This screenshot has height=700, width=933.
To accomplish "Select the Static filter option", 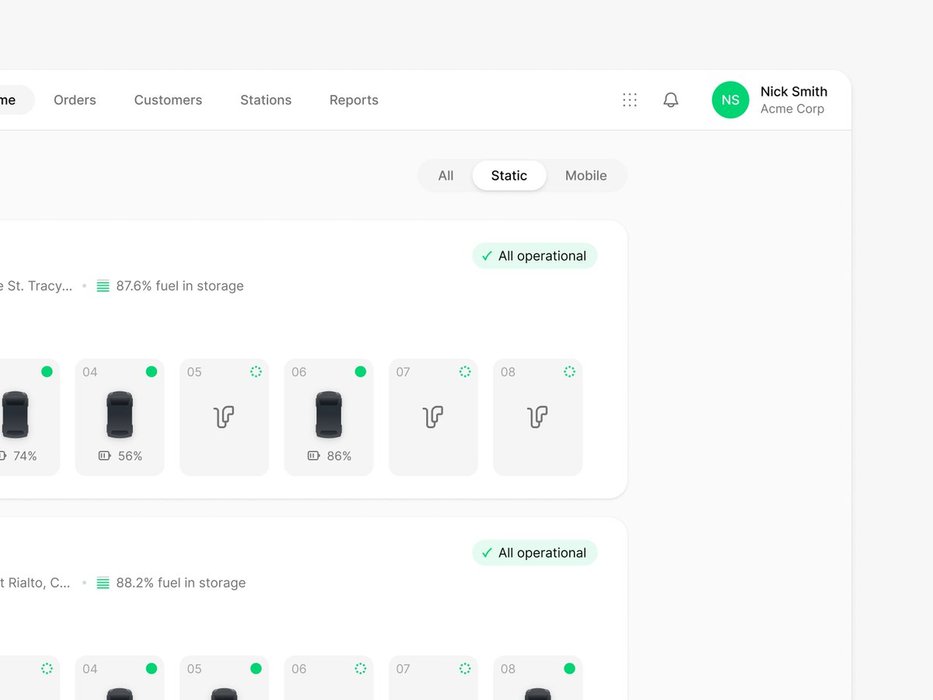I will click(x=509, y=175).
